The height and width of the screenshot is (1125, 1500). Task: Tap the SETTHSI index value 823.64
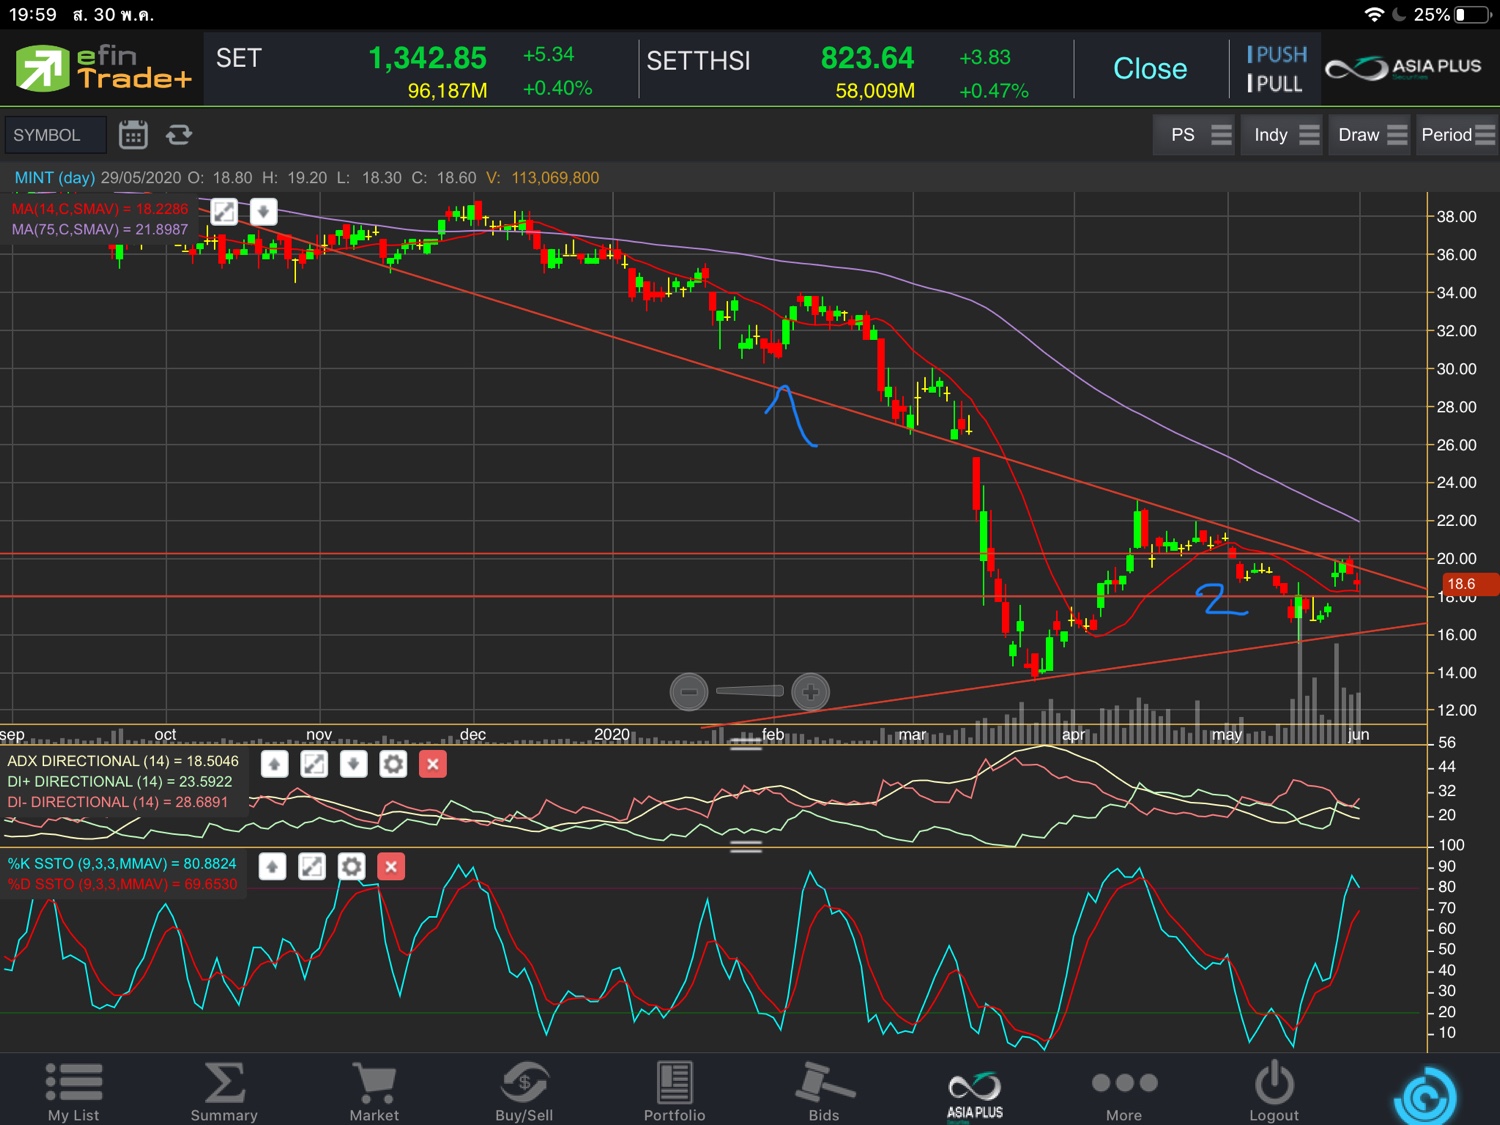[867, 58]
